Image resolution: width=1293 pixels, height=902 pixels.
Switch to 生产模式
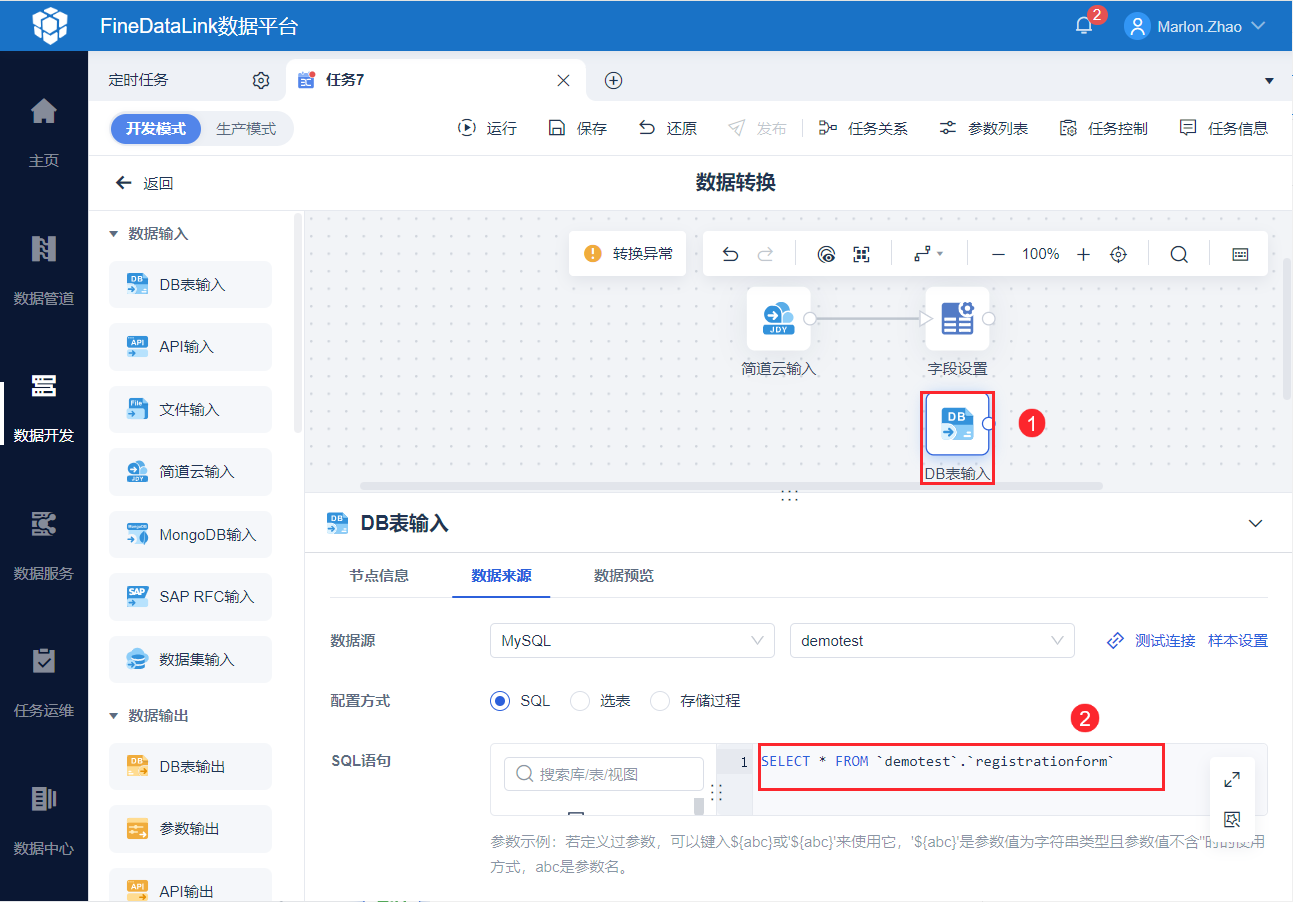coord(246,129)
